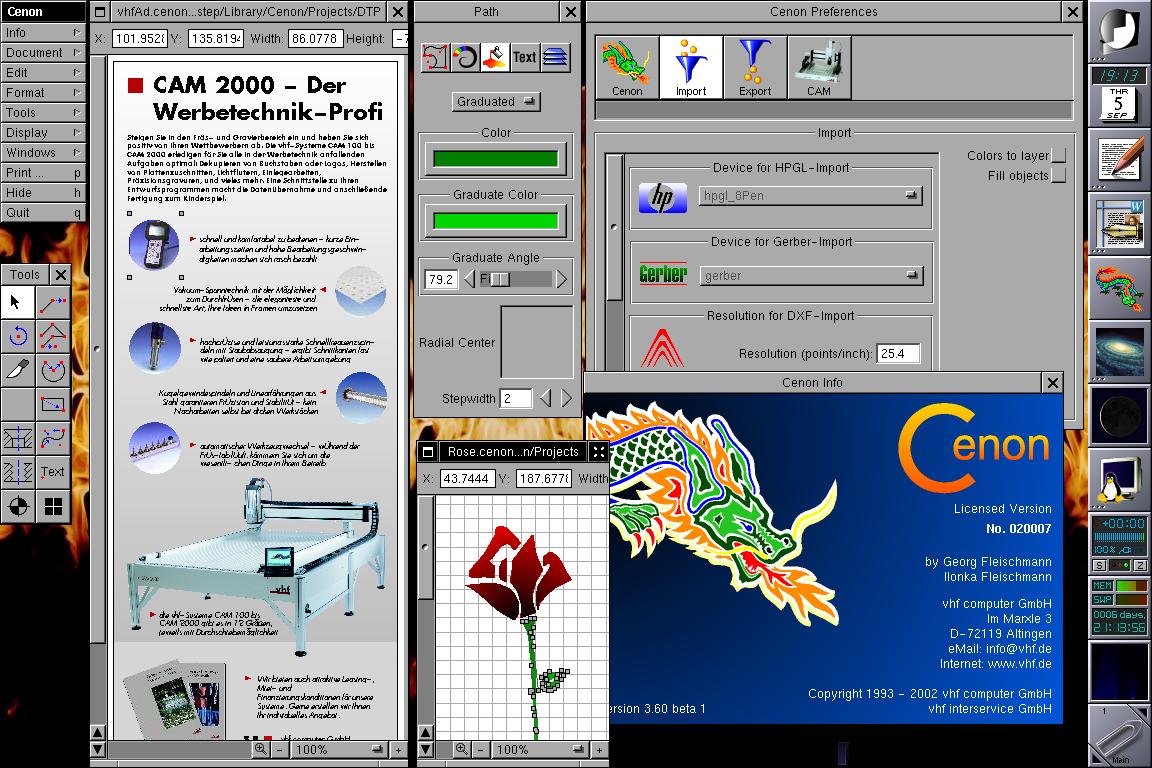Pick the knife cutting tool

(x=17, y=370)
